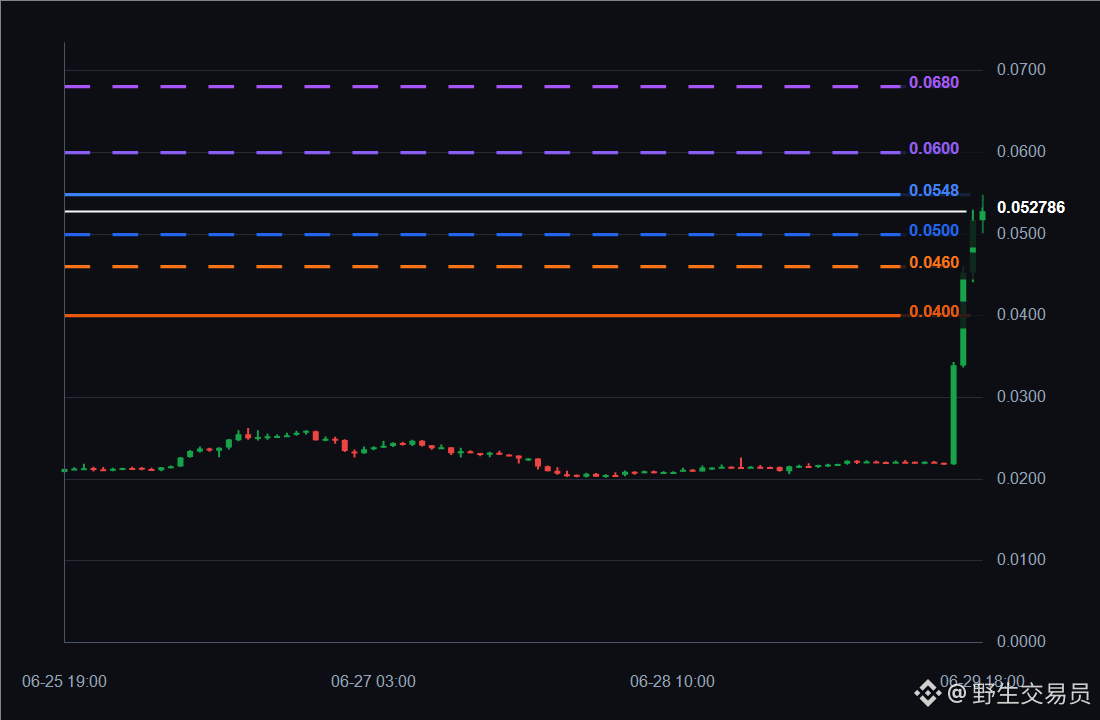Click the Binance logo watermark icon
The width and height of the screenshot is (1100, 720).
coord(927,693)
